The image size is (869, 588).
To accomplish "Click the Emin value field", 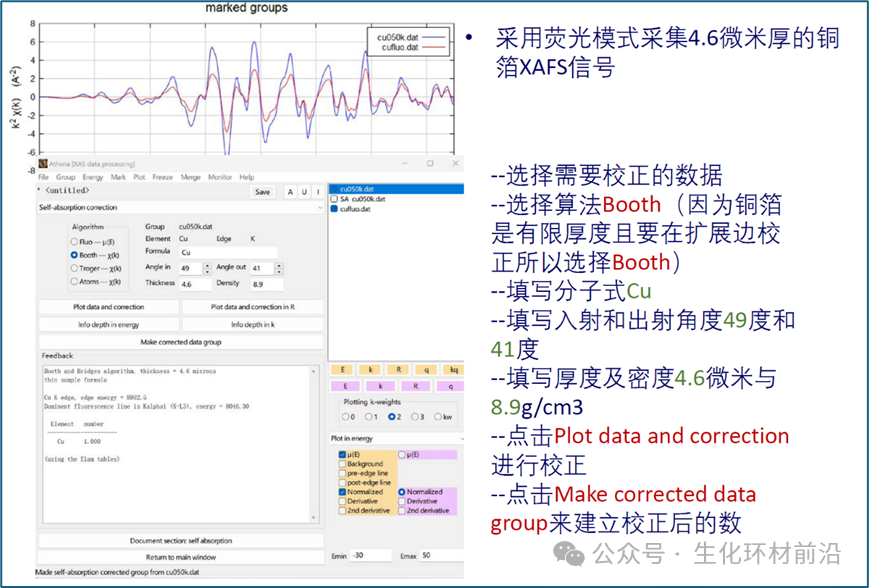I will pos(371,555).
